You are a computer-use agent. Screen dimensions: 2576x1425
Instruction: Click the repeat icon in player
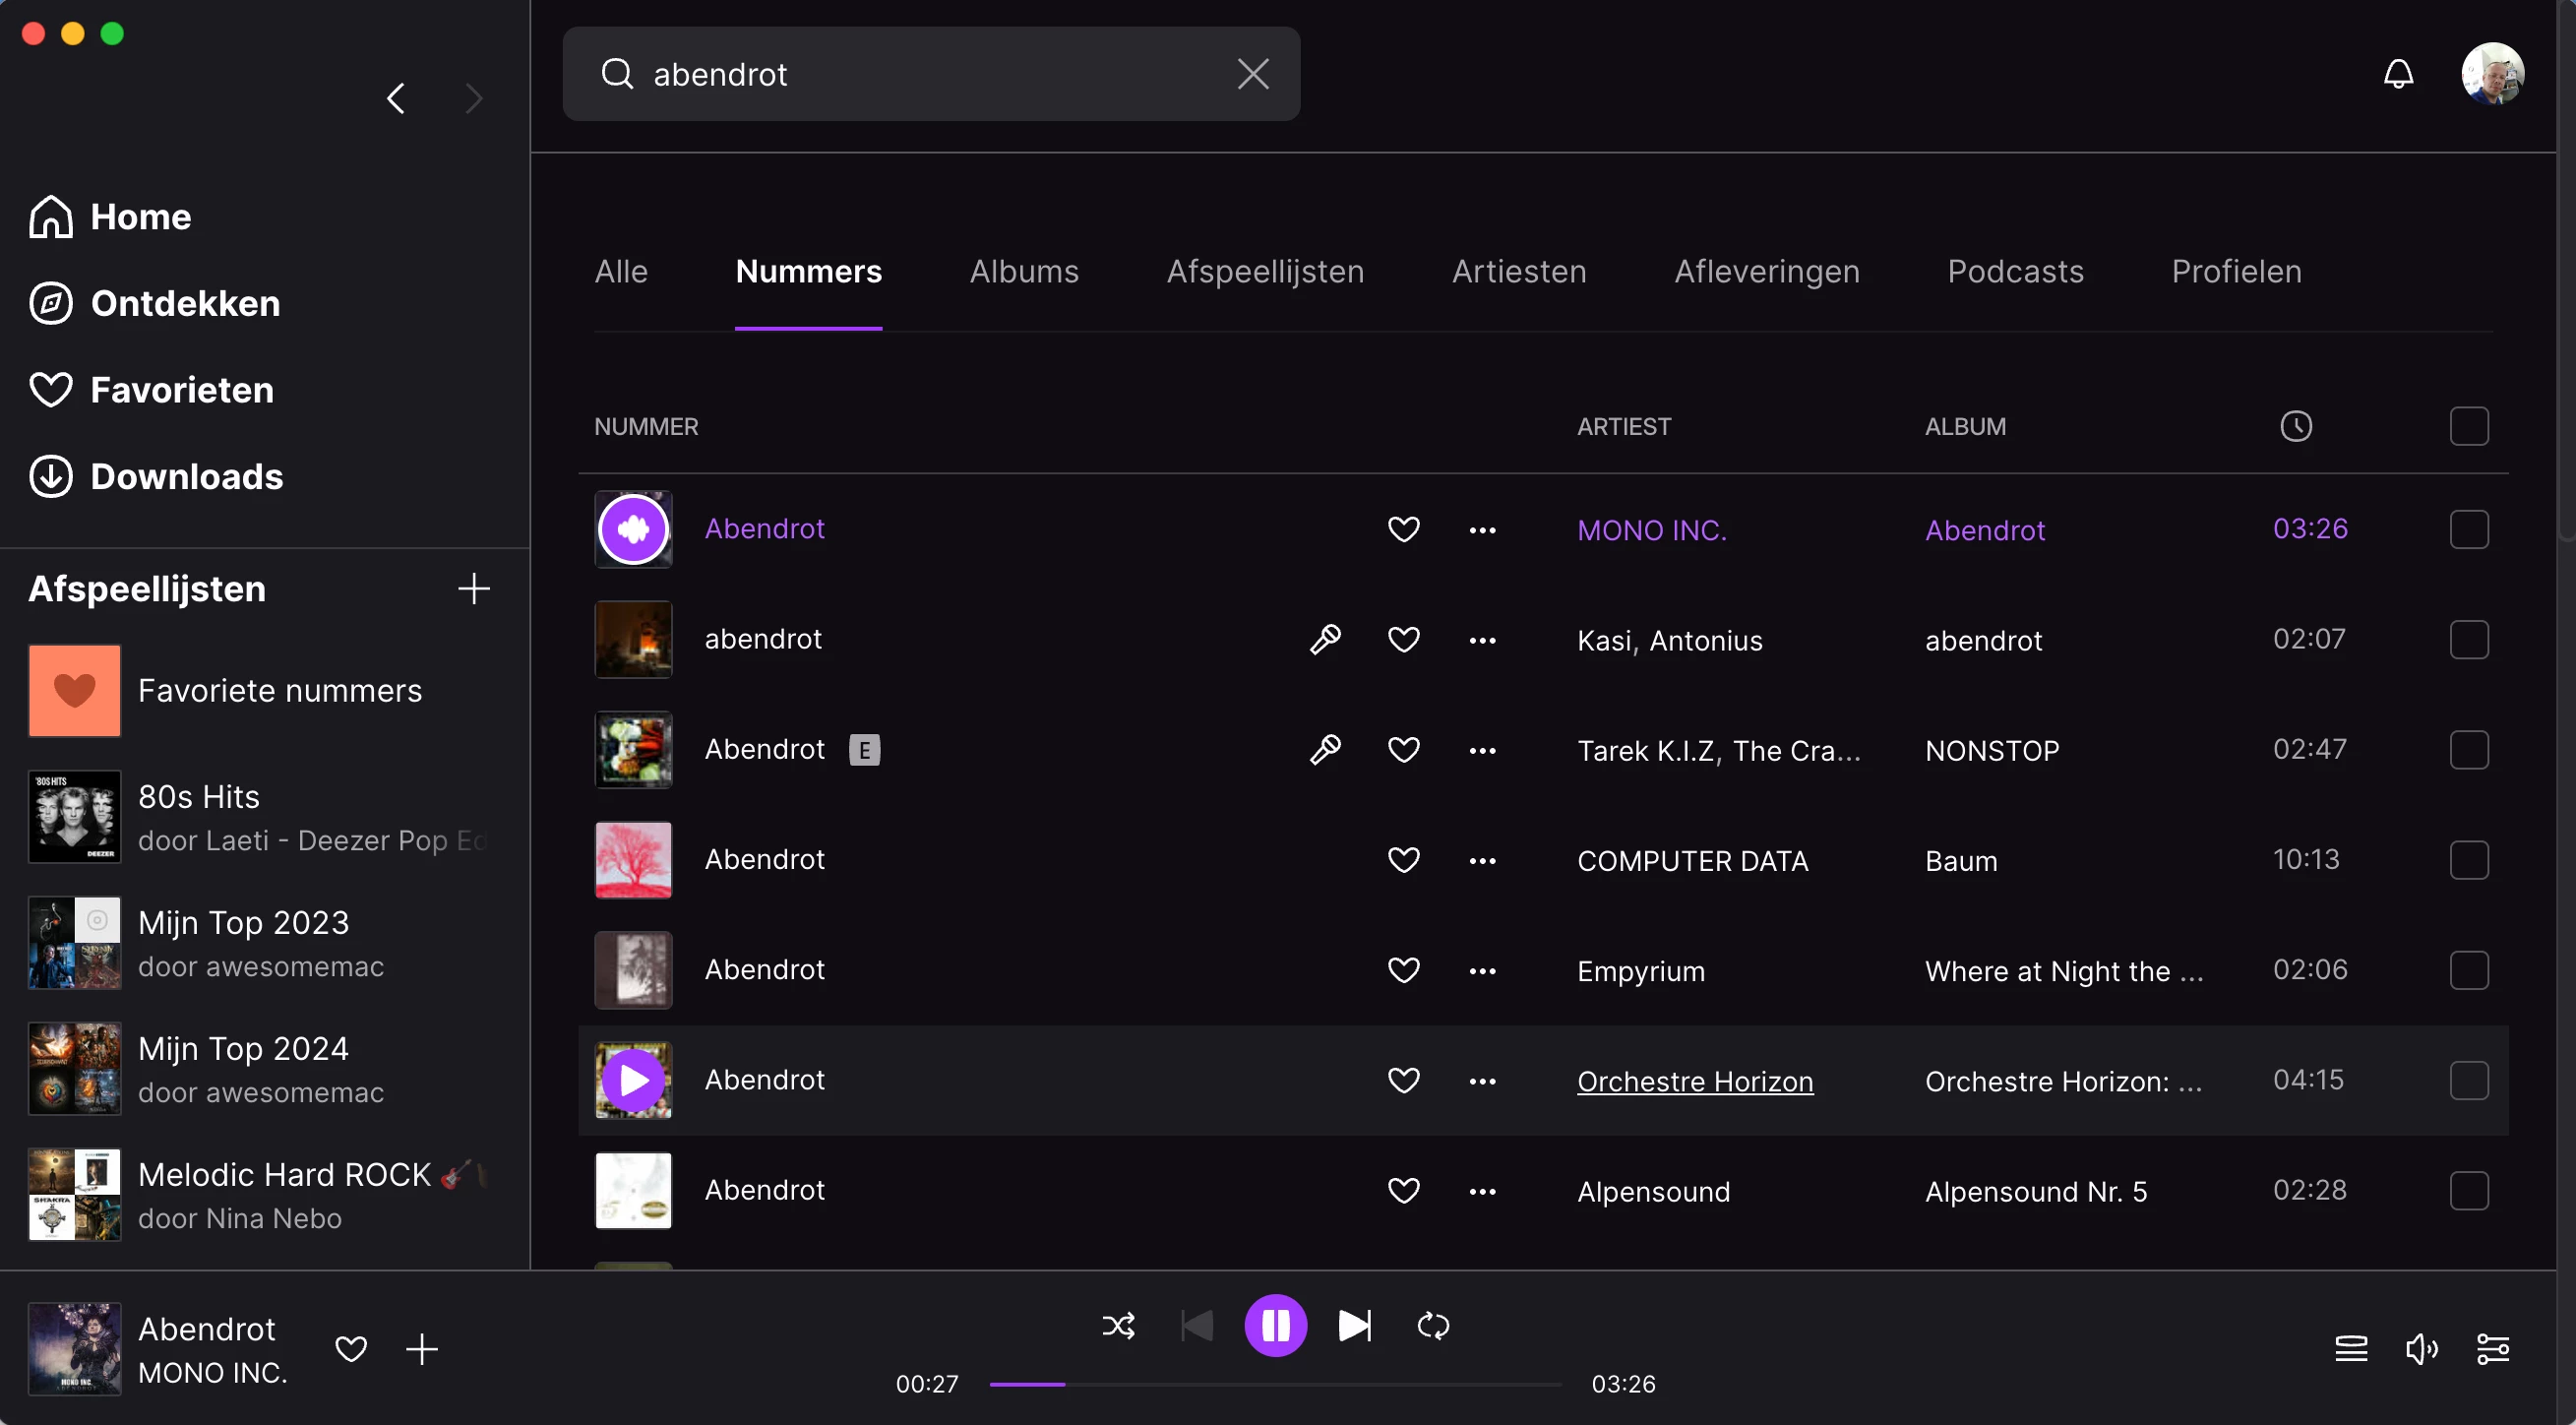[x=1433, y=1326]
